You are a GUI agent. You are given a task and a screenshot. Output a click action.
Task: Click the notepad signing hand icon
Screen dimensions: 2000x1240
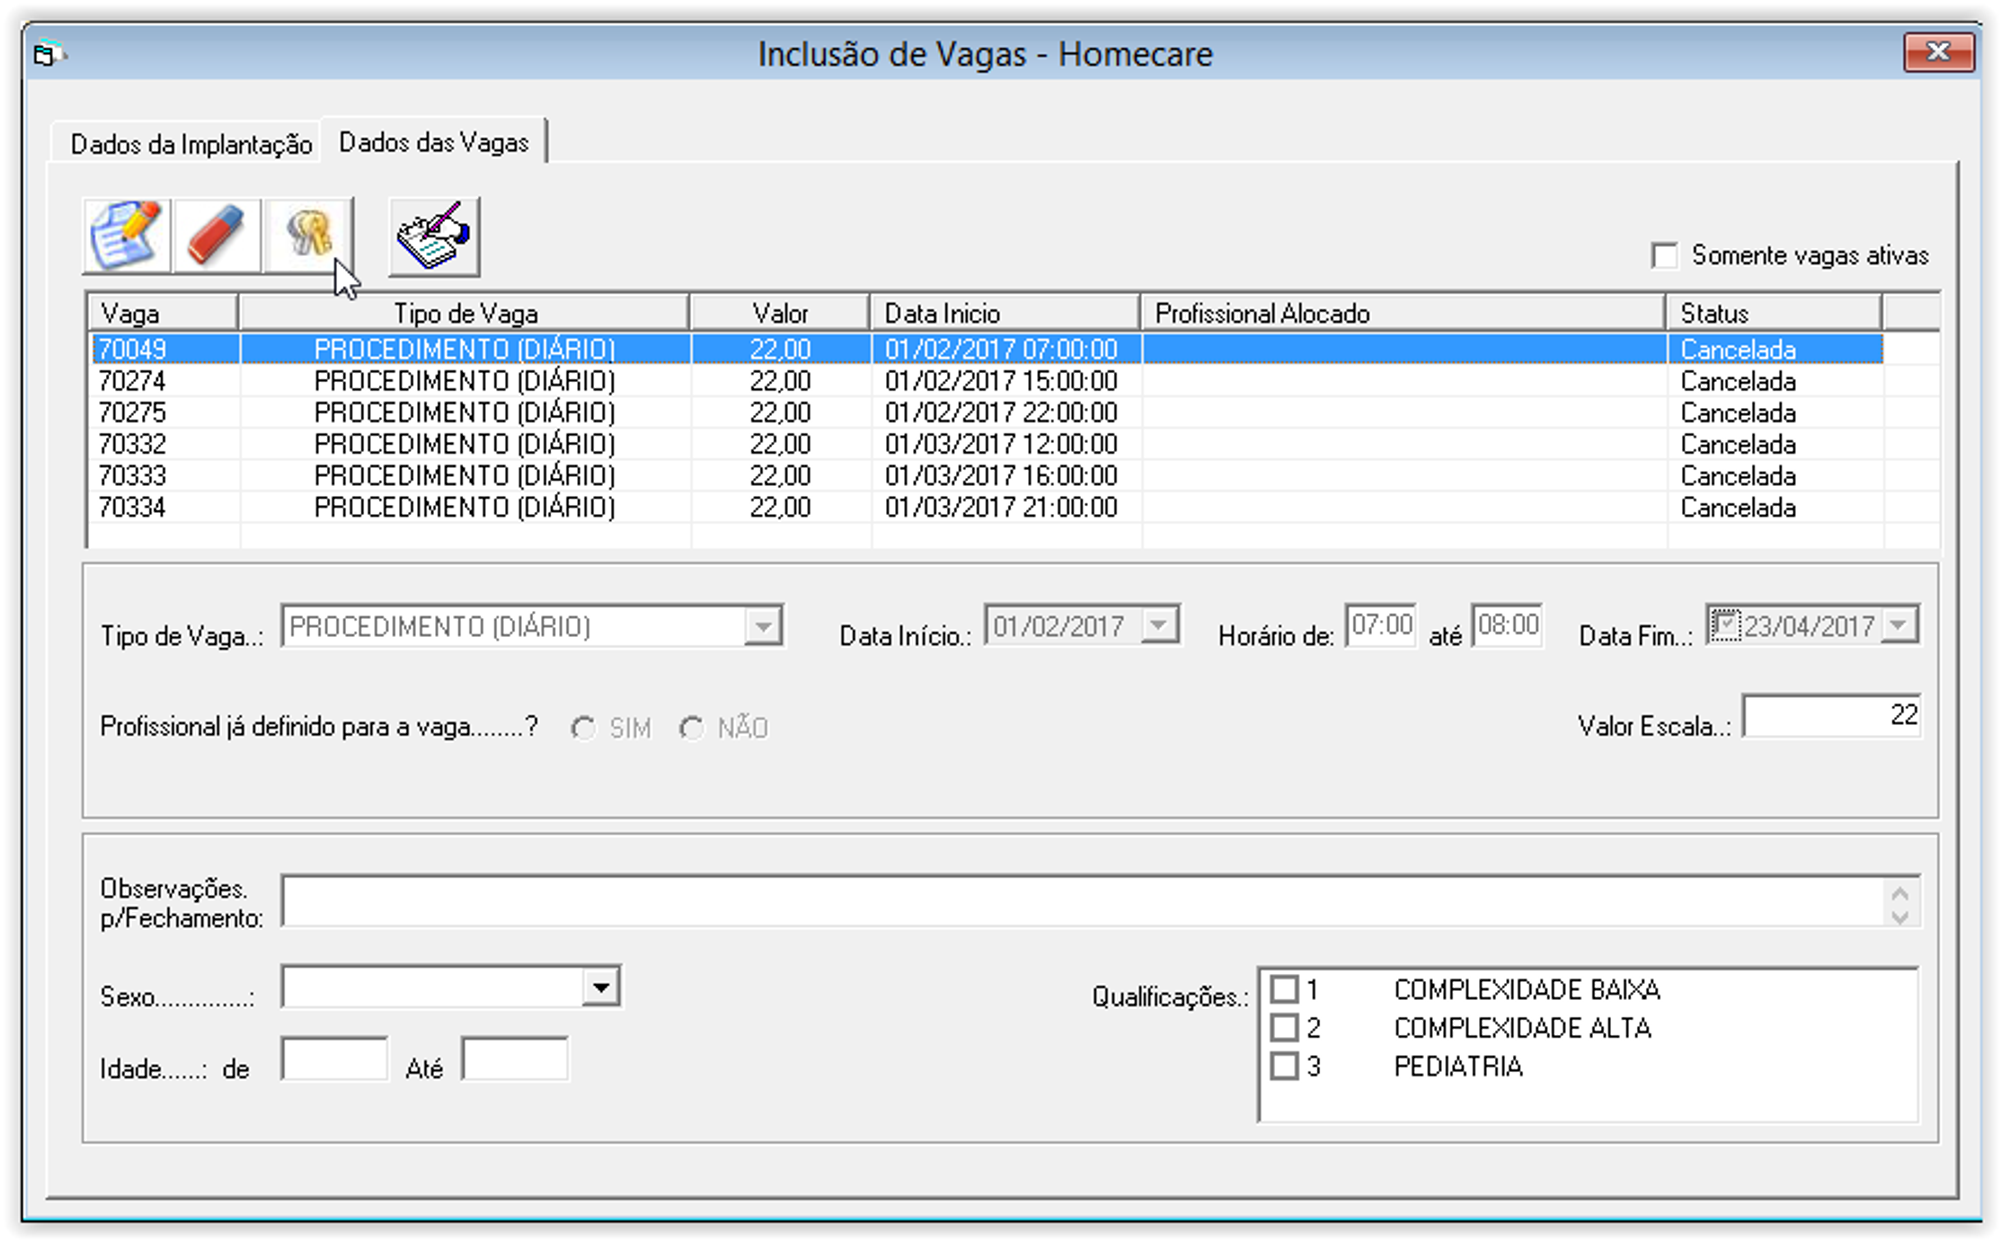[434, 237]
